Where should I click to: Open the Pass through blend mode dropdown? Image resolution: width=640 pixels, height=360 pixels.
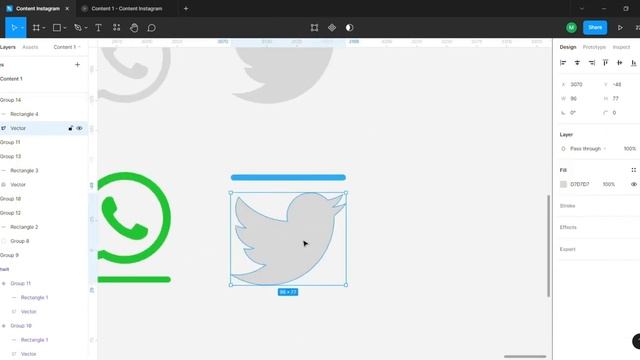[x=588, y=149]
